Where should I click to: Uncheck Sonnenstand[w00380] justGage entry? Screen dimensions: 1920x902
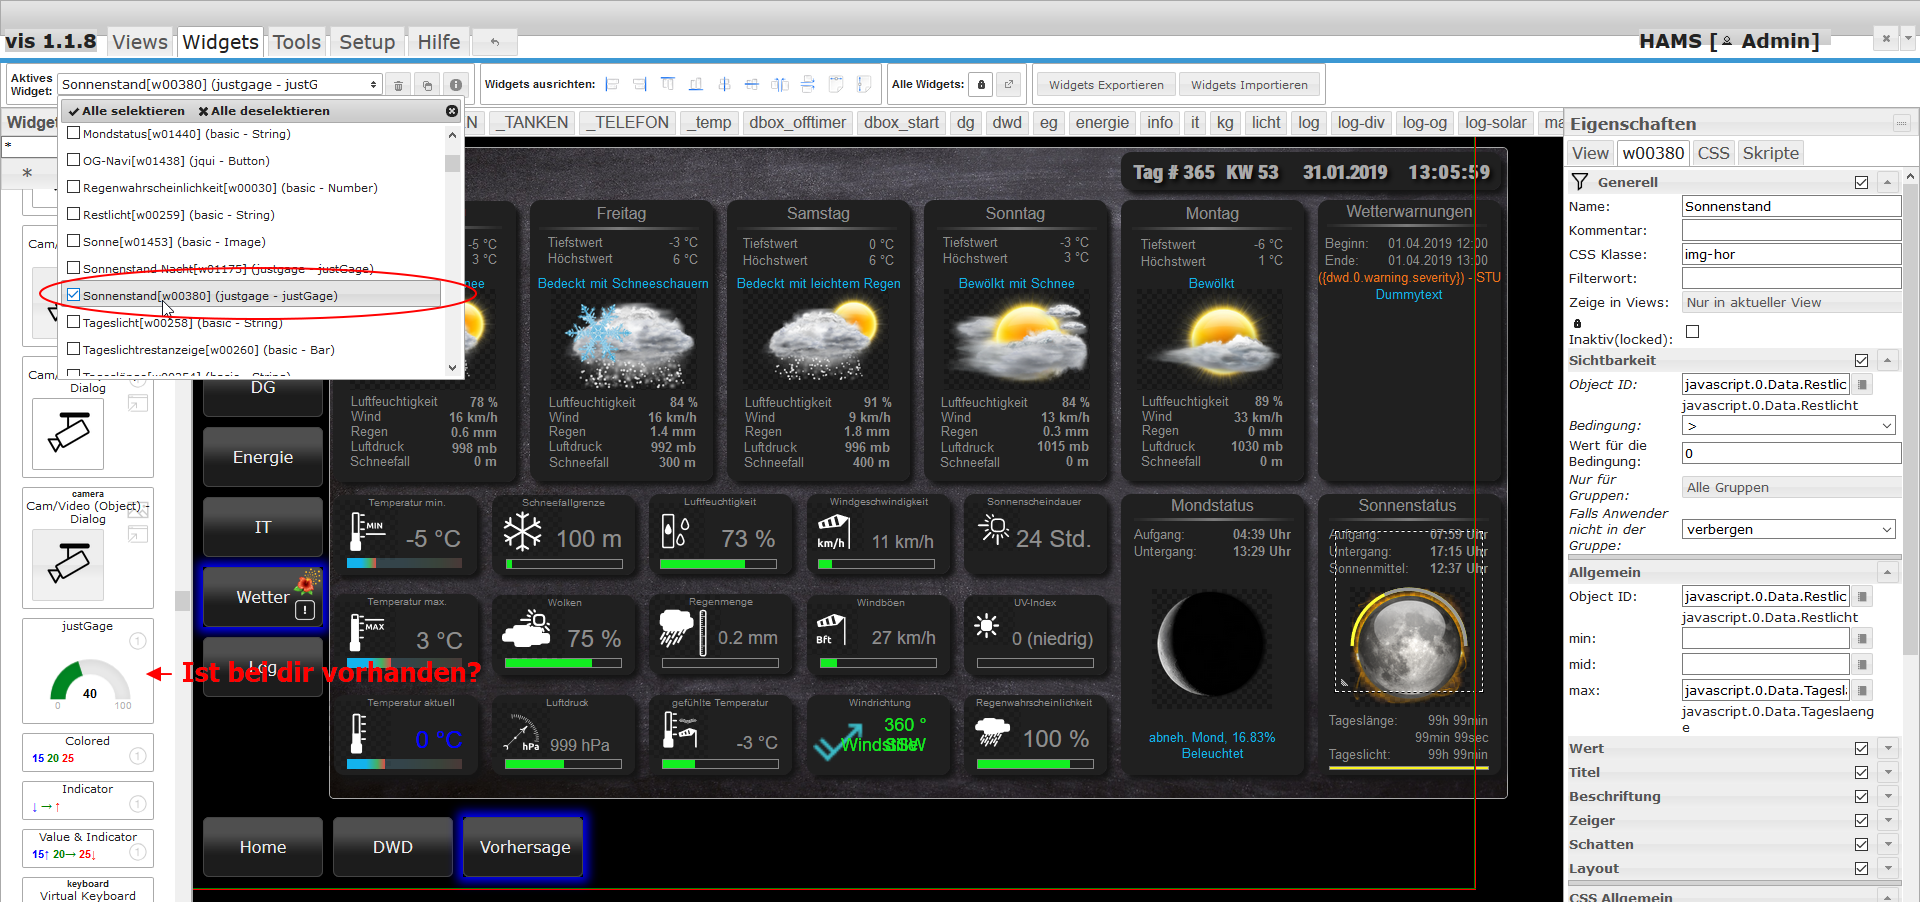(73, 295)
